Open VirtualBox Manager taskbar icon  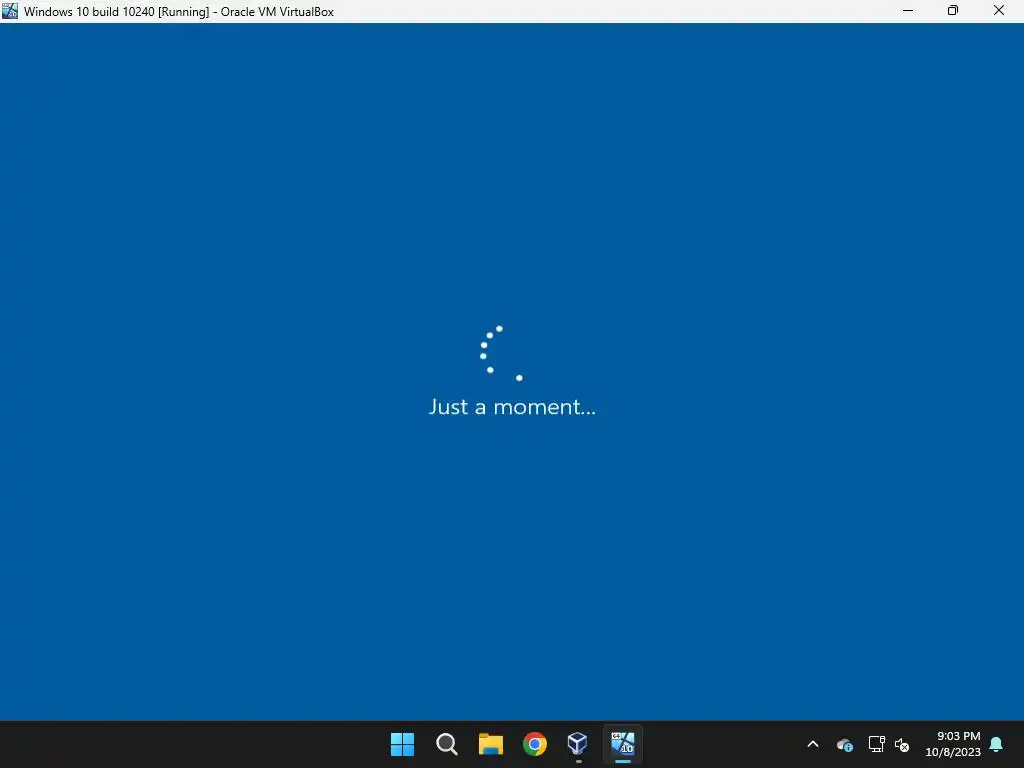point(578,744)
